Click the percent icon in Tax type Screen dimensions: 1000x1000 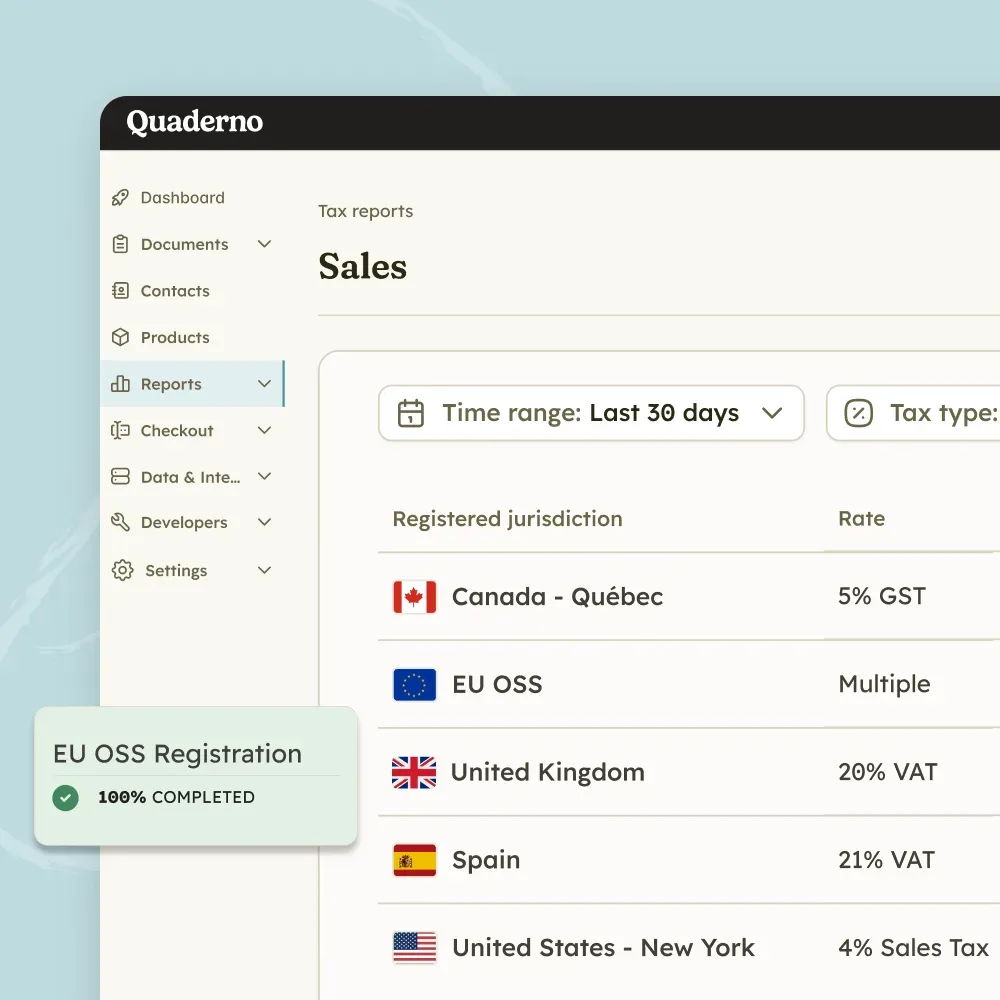tap(858, 413)
